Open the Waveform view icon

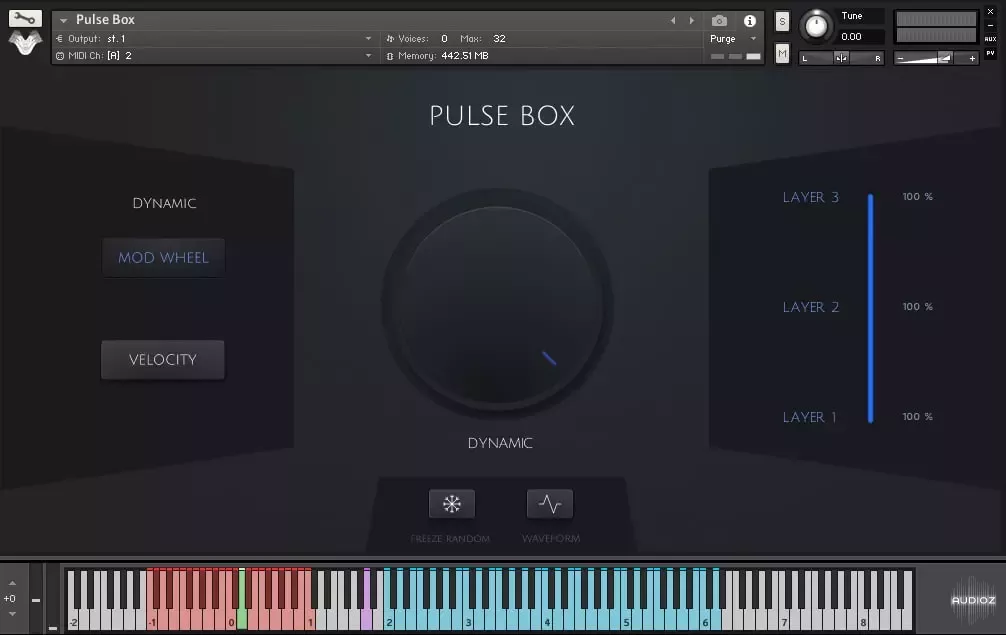point(551,503)
